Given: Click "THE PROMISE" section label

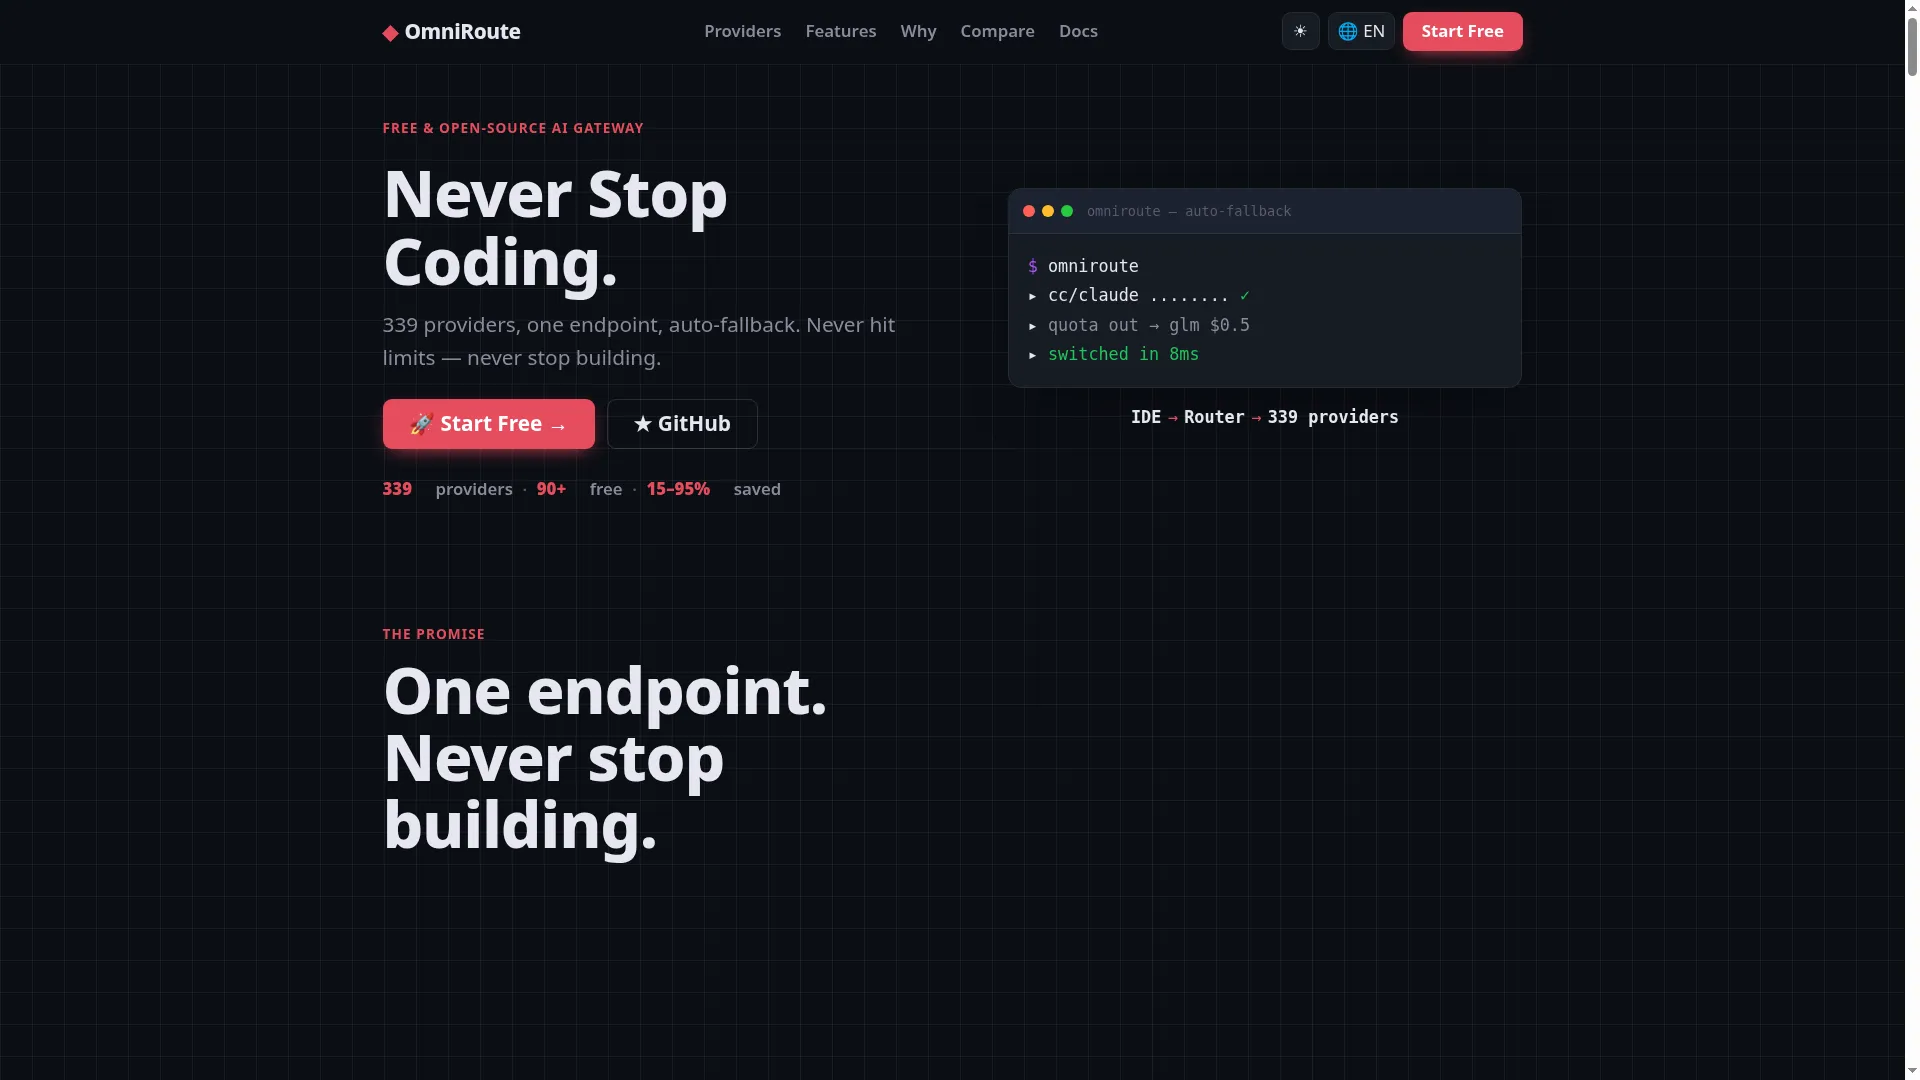Looking at the screenshot, I should (434, 634).
